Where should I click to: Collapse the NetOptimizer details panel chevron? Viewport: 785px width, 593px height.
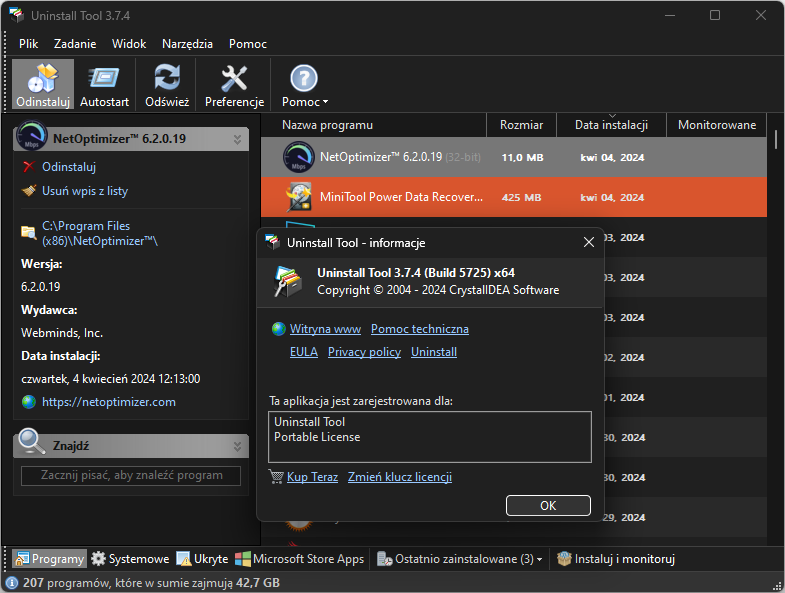(237, 139)
